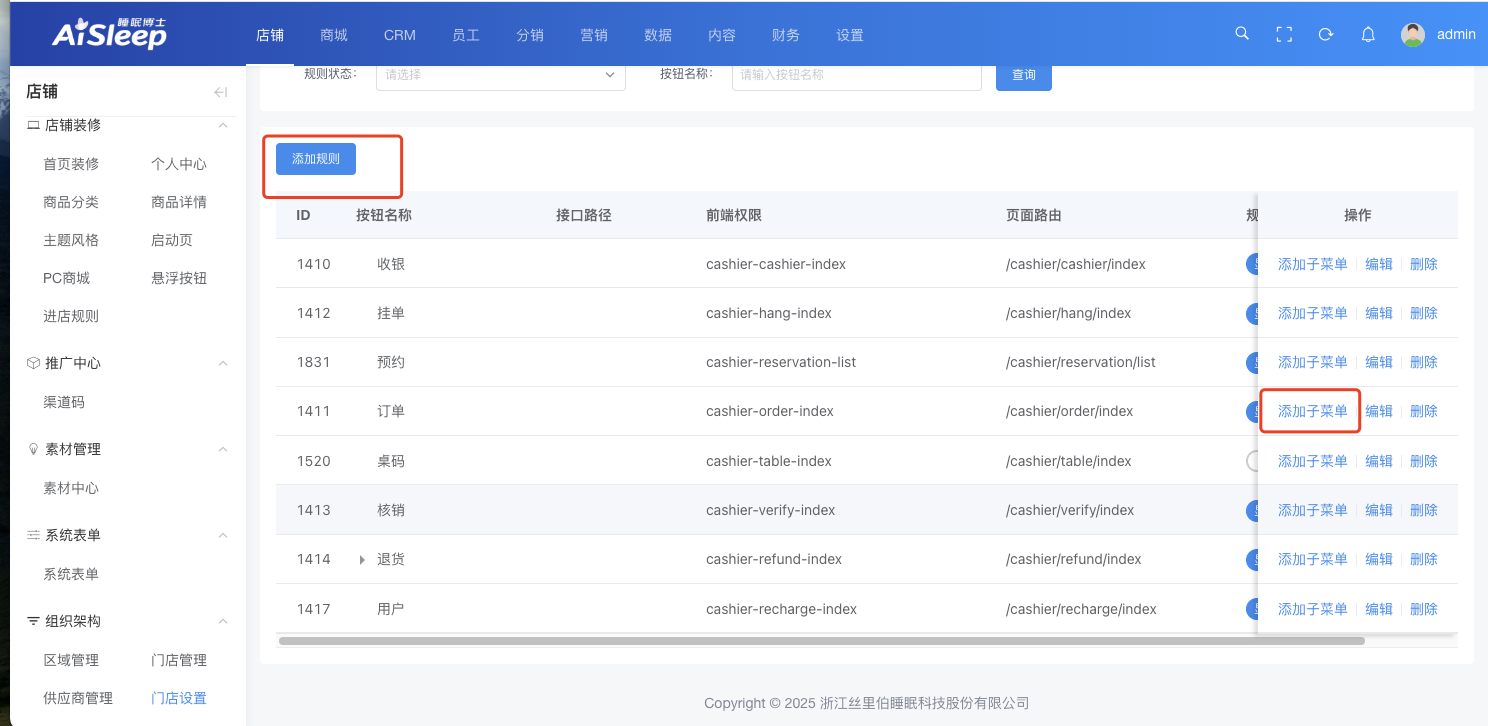Open the 商城 top menu
The width and height of the screenshot is (1488, 726).
[334, 35]
